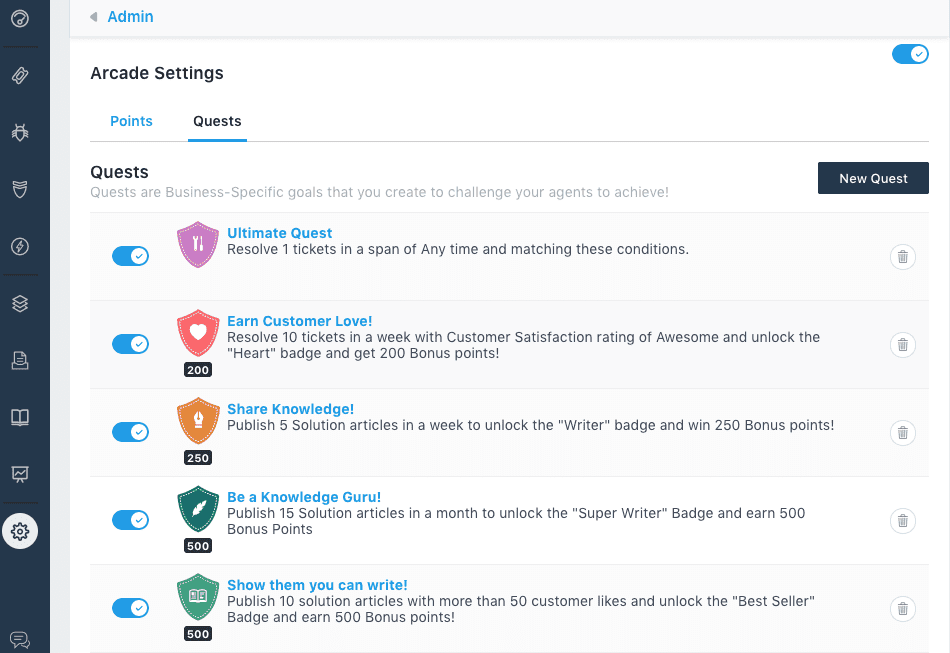Select the Quests tab
The image size is (950, 653).
pyautogui.click(x=217, y=120)
